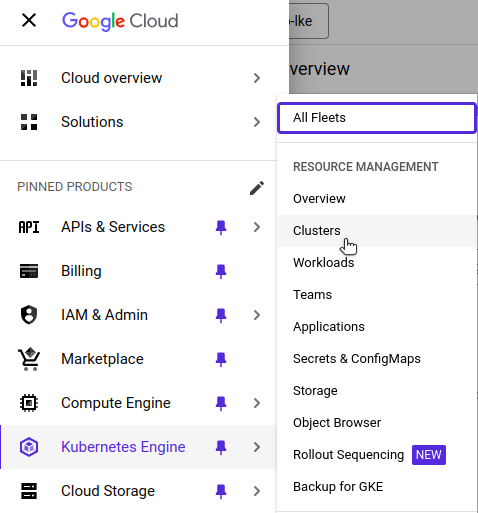Screen dimensions: 478x513
Task: Click the Google Cloud logo
Action: pyautogui.click(x=120, y=21)
